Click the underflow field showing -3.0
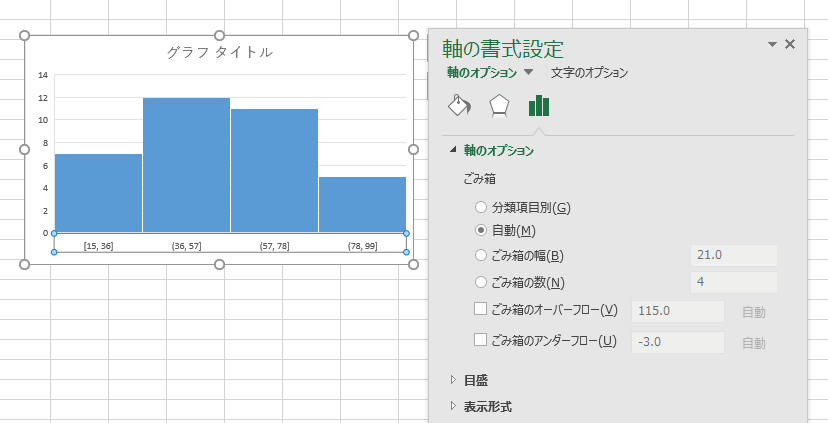Screen dimensions: 828x423 [678, 342]
